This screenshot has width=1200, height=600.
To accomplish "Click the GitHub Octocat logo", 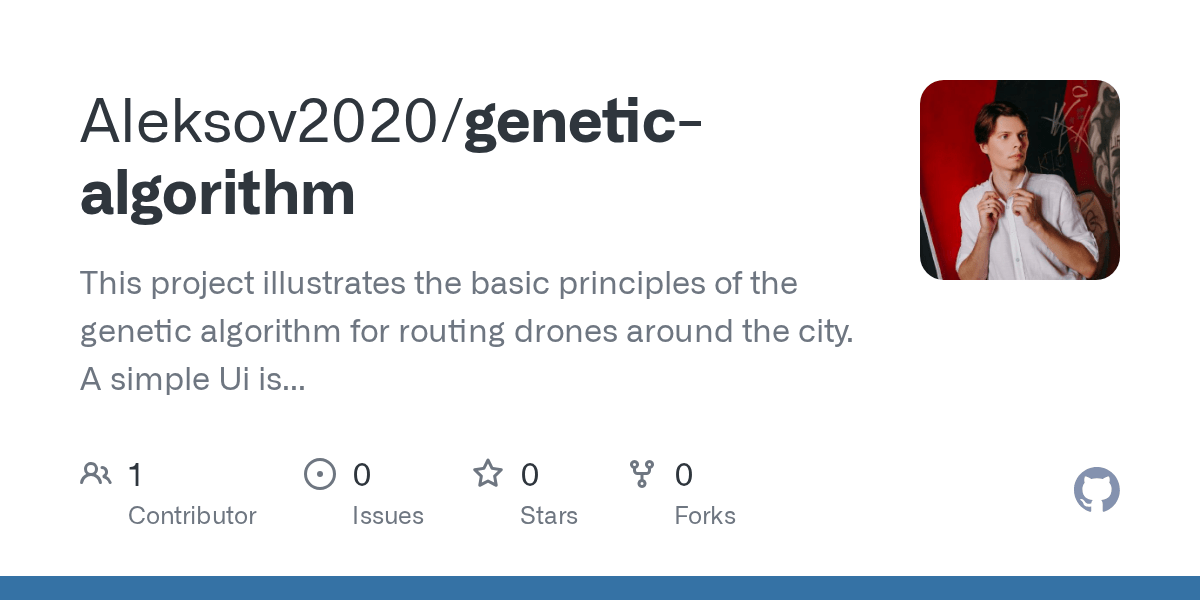I will click(1096, 490).
